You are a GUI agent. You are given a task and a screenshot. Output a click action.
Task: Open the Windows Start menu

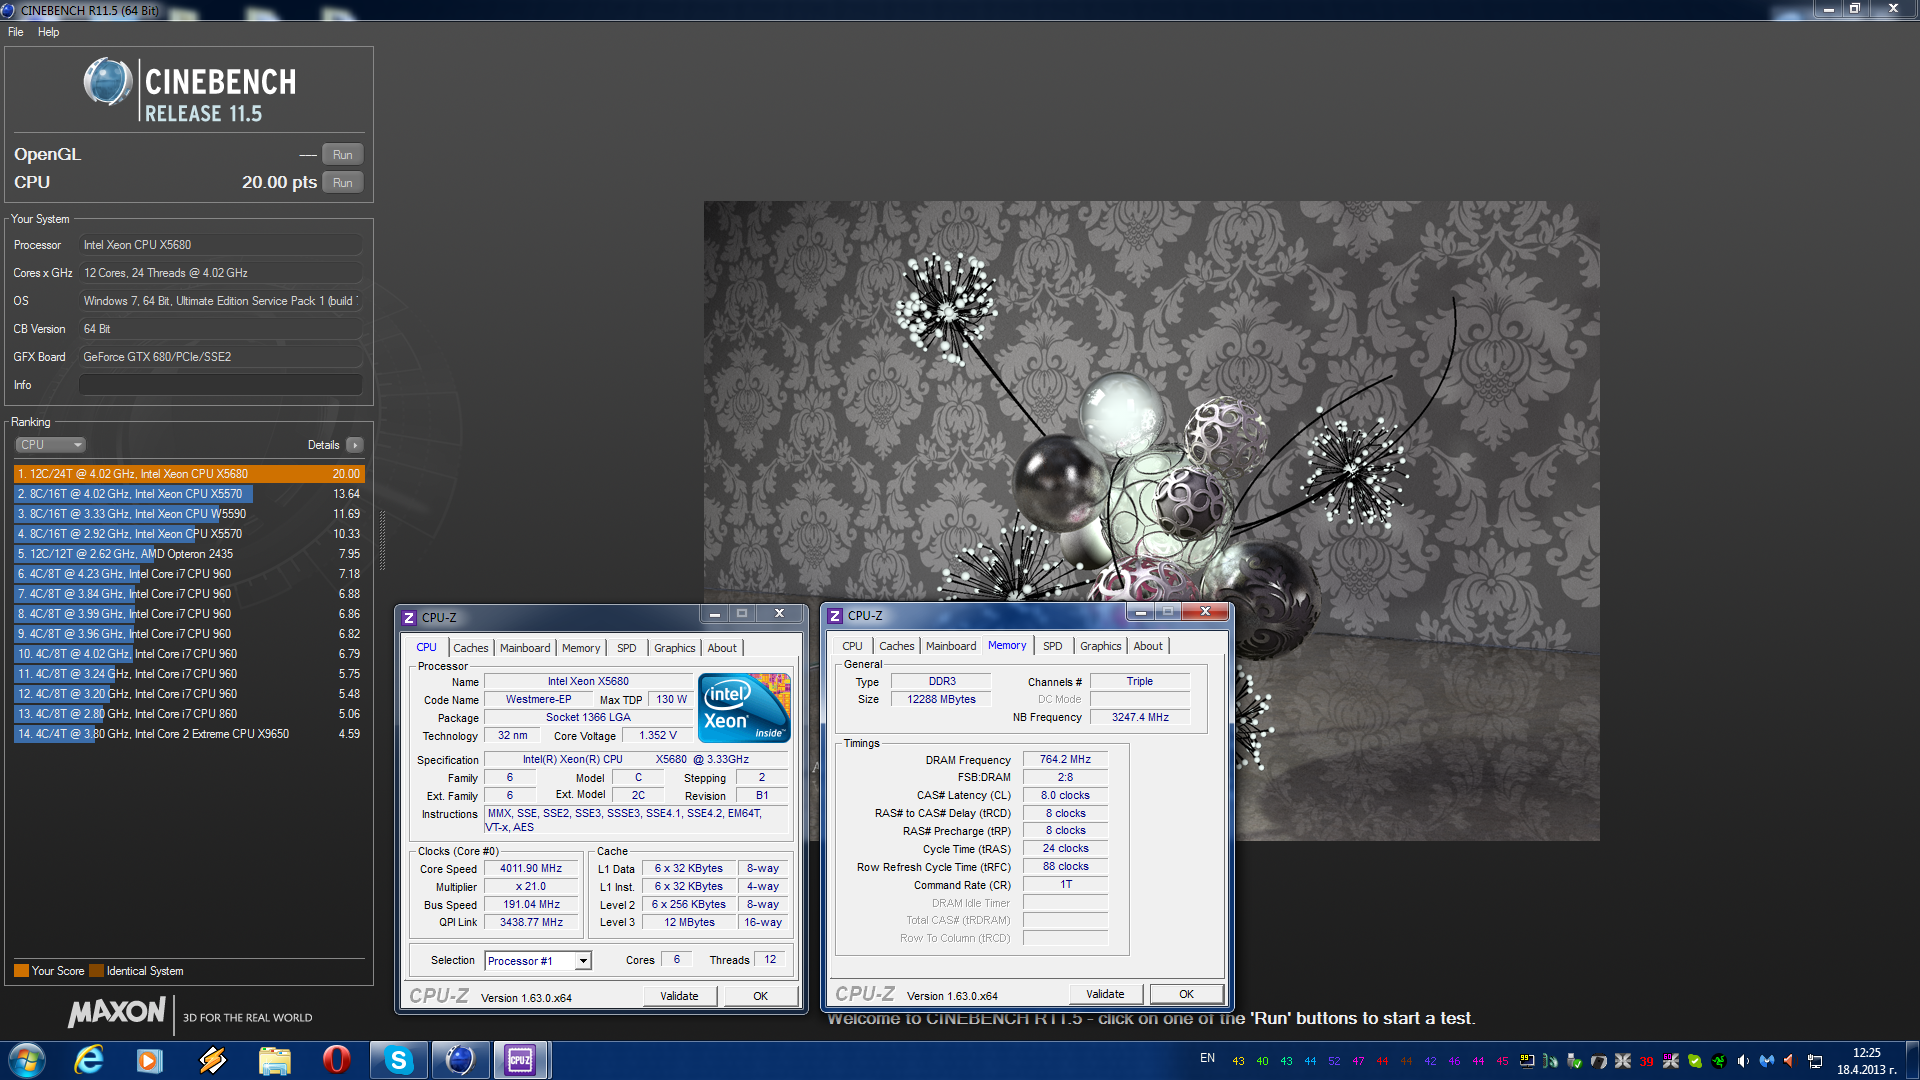pos(27,1060)
